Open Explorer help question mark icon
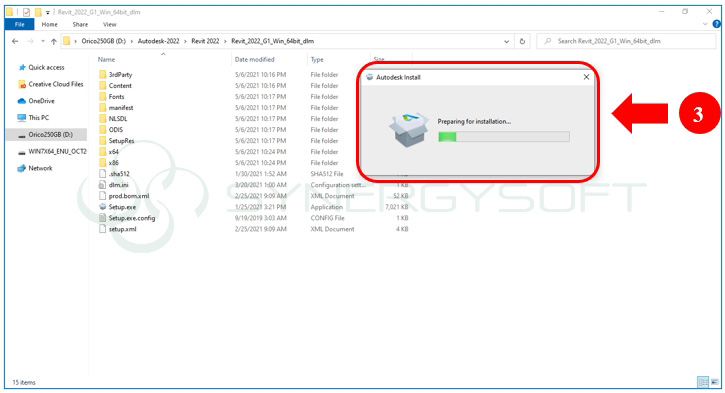This screenshot has width=725, height=393. 717,24
